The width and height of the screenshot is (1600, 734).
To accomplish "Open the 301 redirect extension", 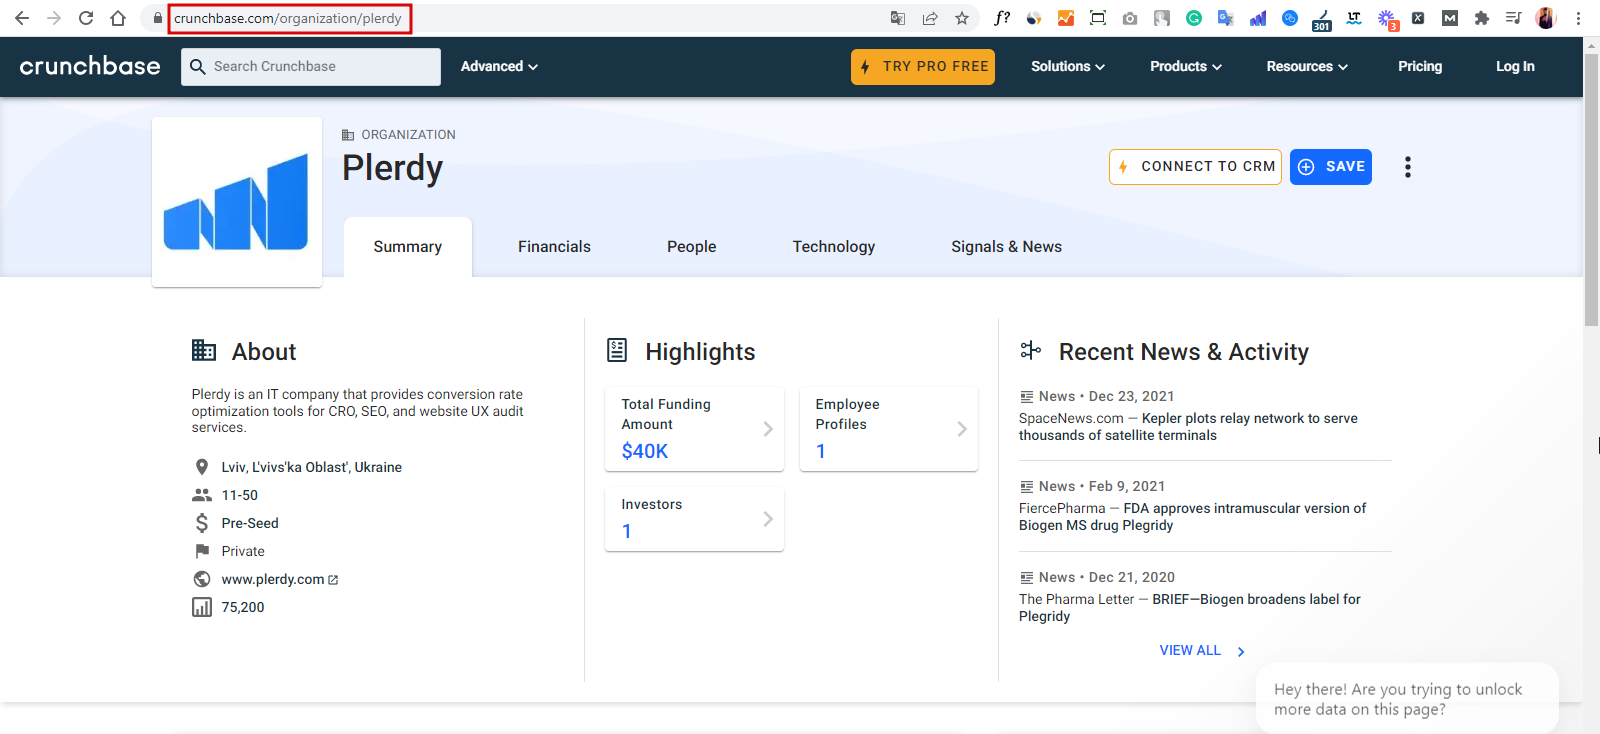I will [1322, 20].
